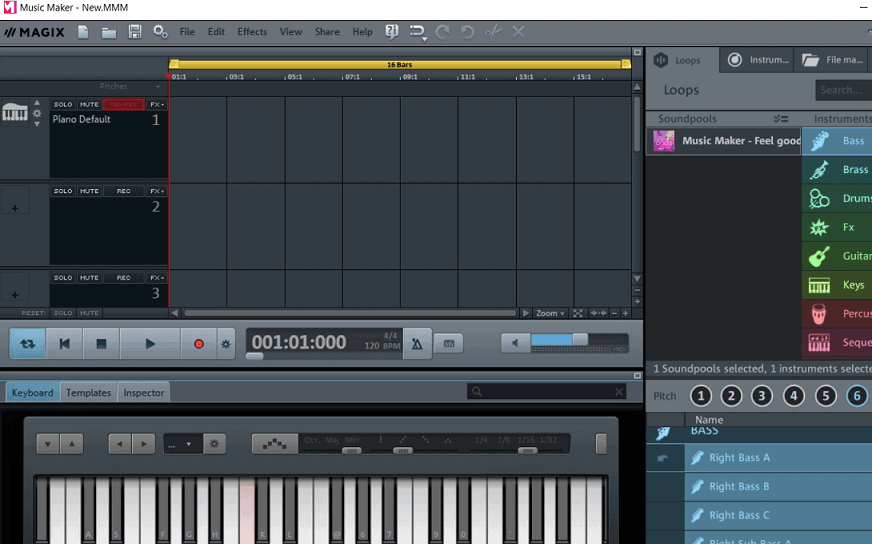The image size is (872, 544).
Task: Open program settings gear icon in toolbar
Action: pyautogui.click(x=160, y=32)
